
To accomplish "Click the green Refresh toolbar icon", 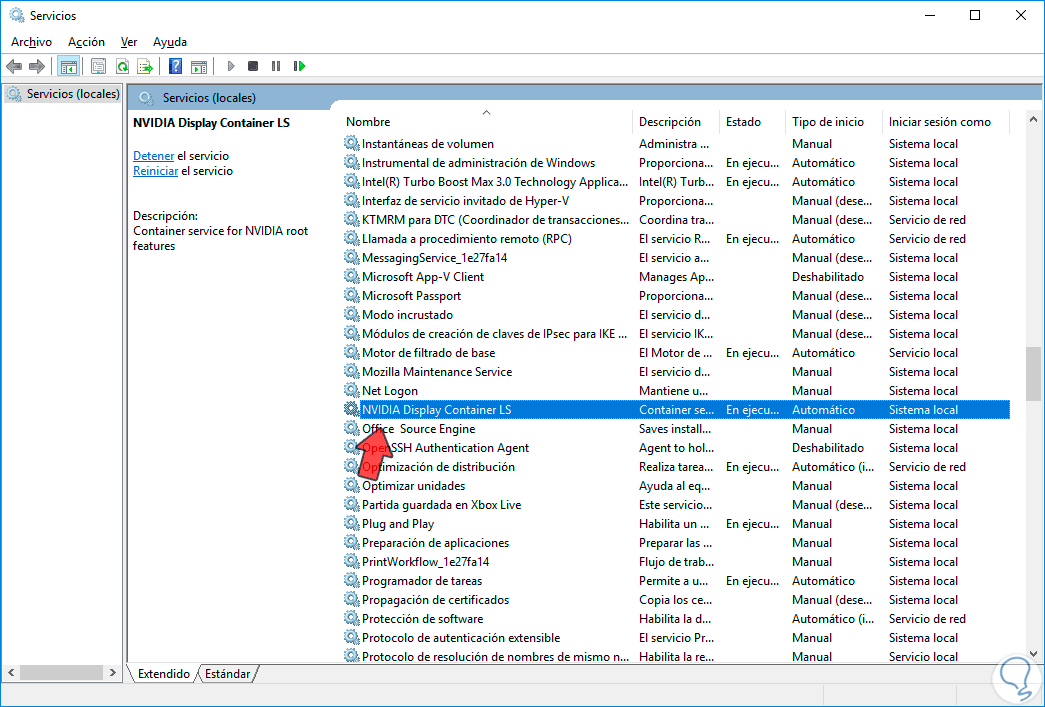I will tap(122, 66).
